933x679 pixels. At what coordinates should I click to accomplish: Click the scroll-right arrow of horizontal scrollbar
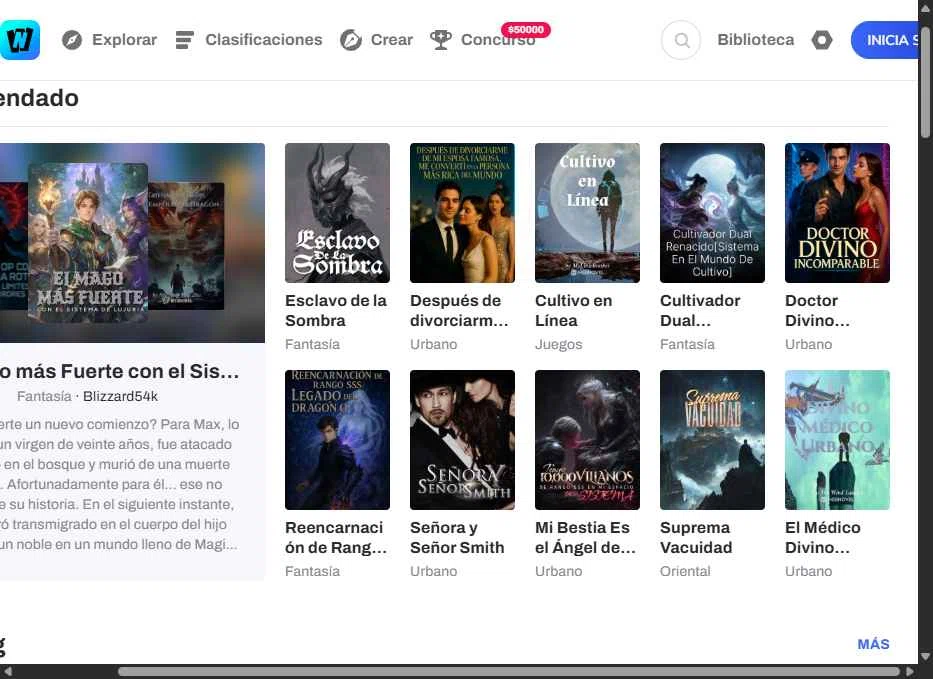coord(910,671)
